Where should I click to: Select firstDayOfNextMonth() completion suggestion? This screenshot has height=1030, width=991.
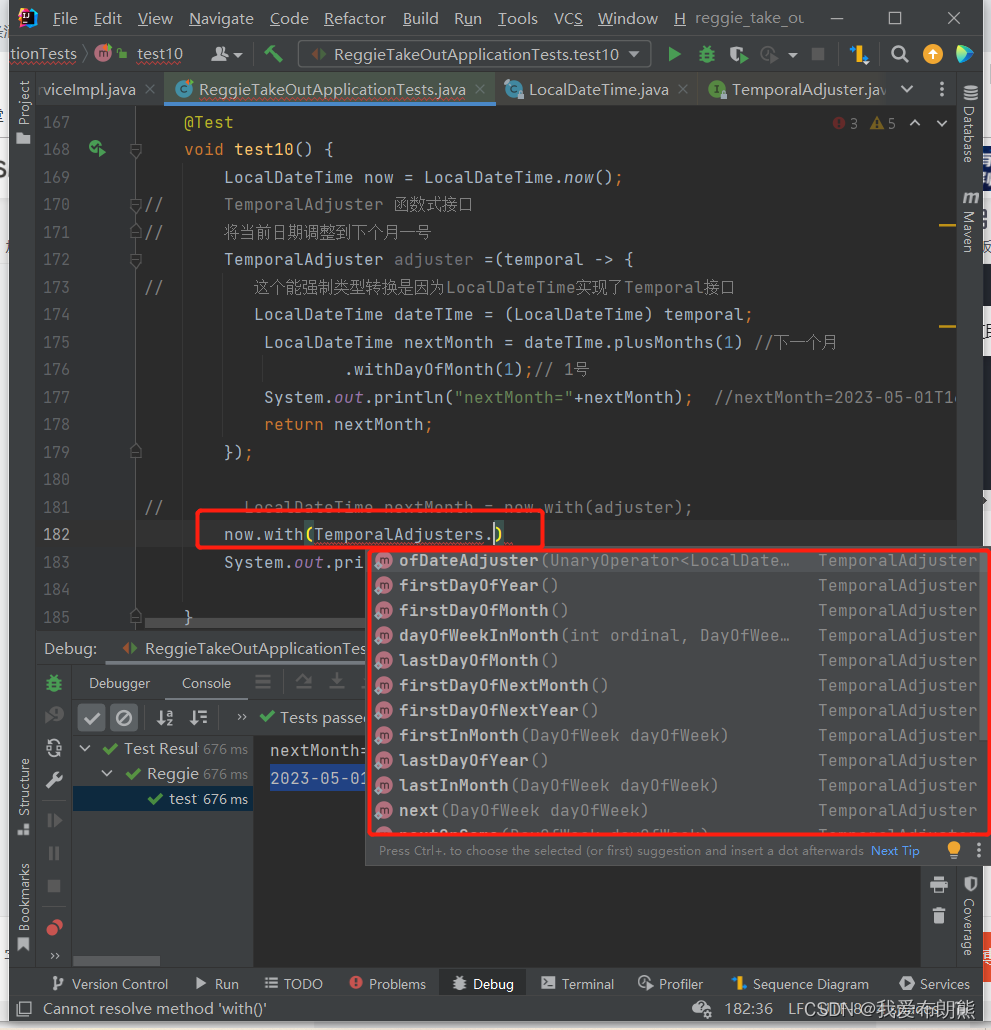[x=676, y=685]
